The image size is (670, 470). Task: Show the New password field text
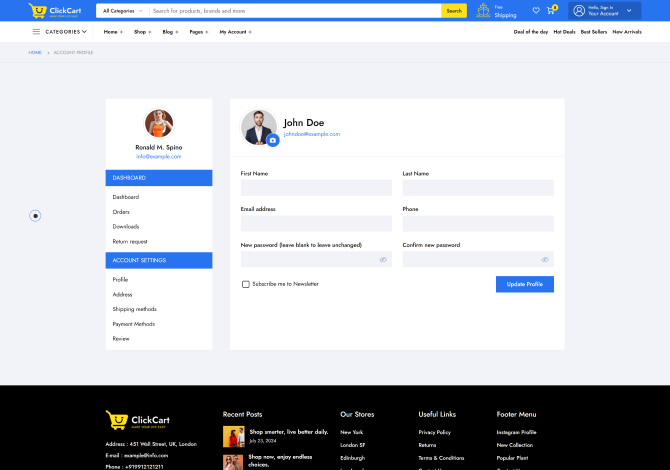[383, 260]
